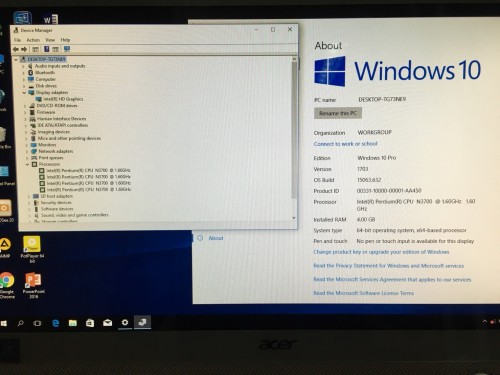Open the Mail app in the taskbar
500x375 pixels.
coord(107,323)
